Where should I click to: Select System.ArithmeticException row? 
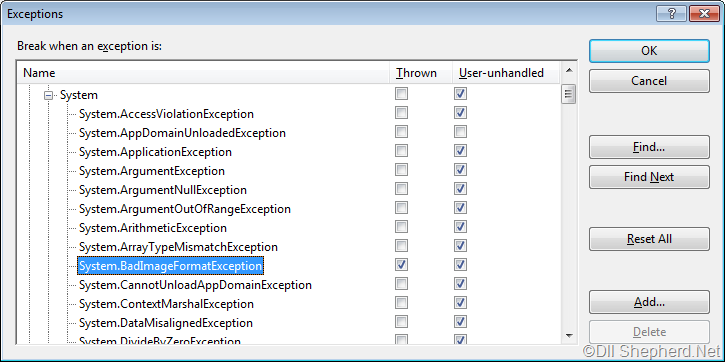point(153,228)
